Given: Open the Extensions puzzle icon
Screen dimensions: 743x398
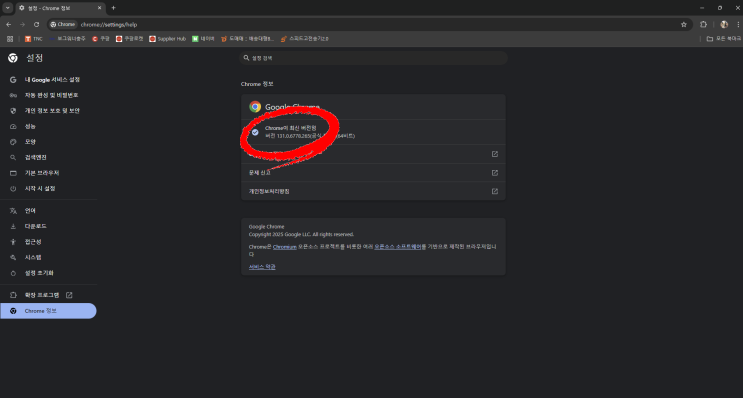Looking at the screenshot, I should click(703, 25).
